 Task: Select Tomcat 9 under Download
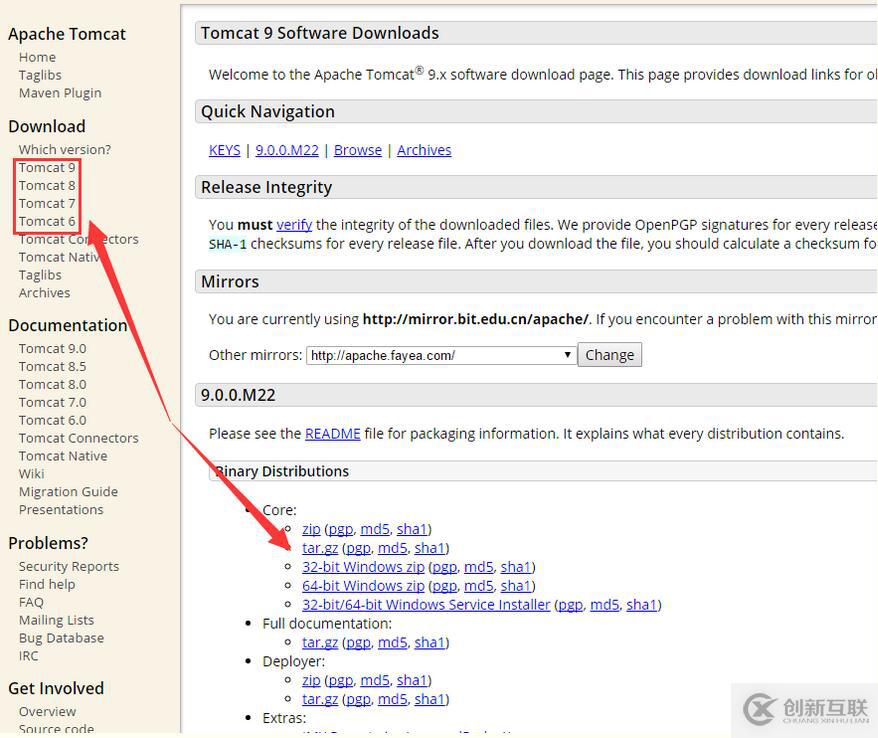tap(46, 167)
